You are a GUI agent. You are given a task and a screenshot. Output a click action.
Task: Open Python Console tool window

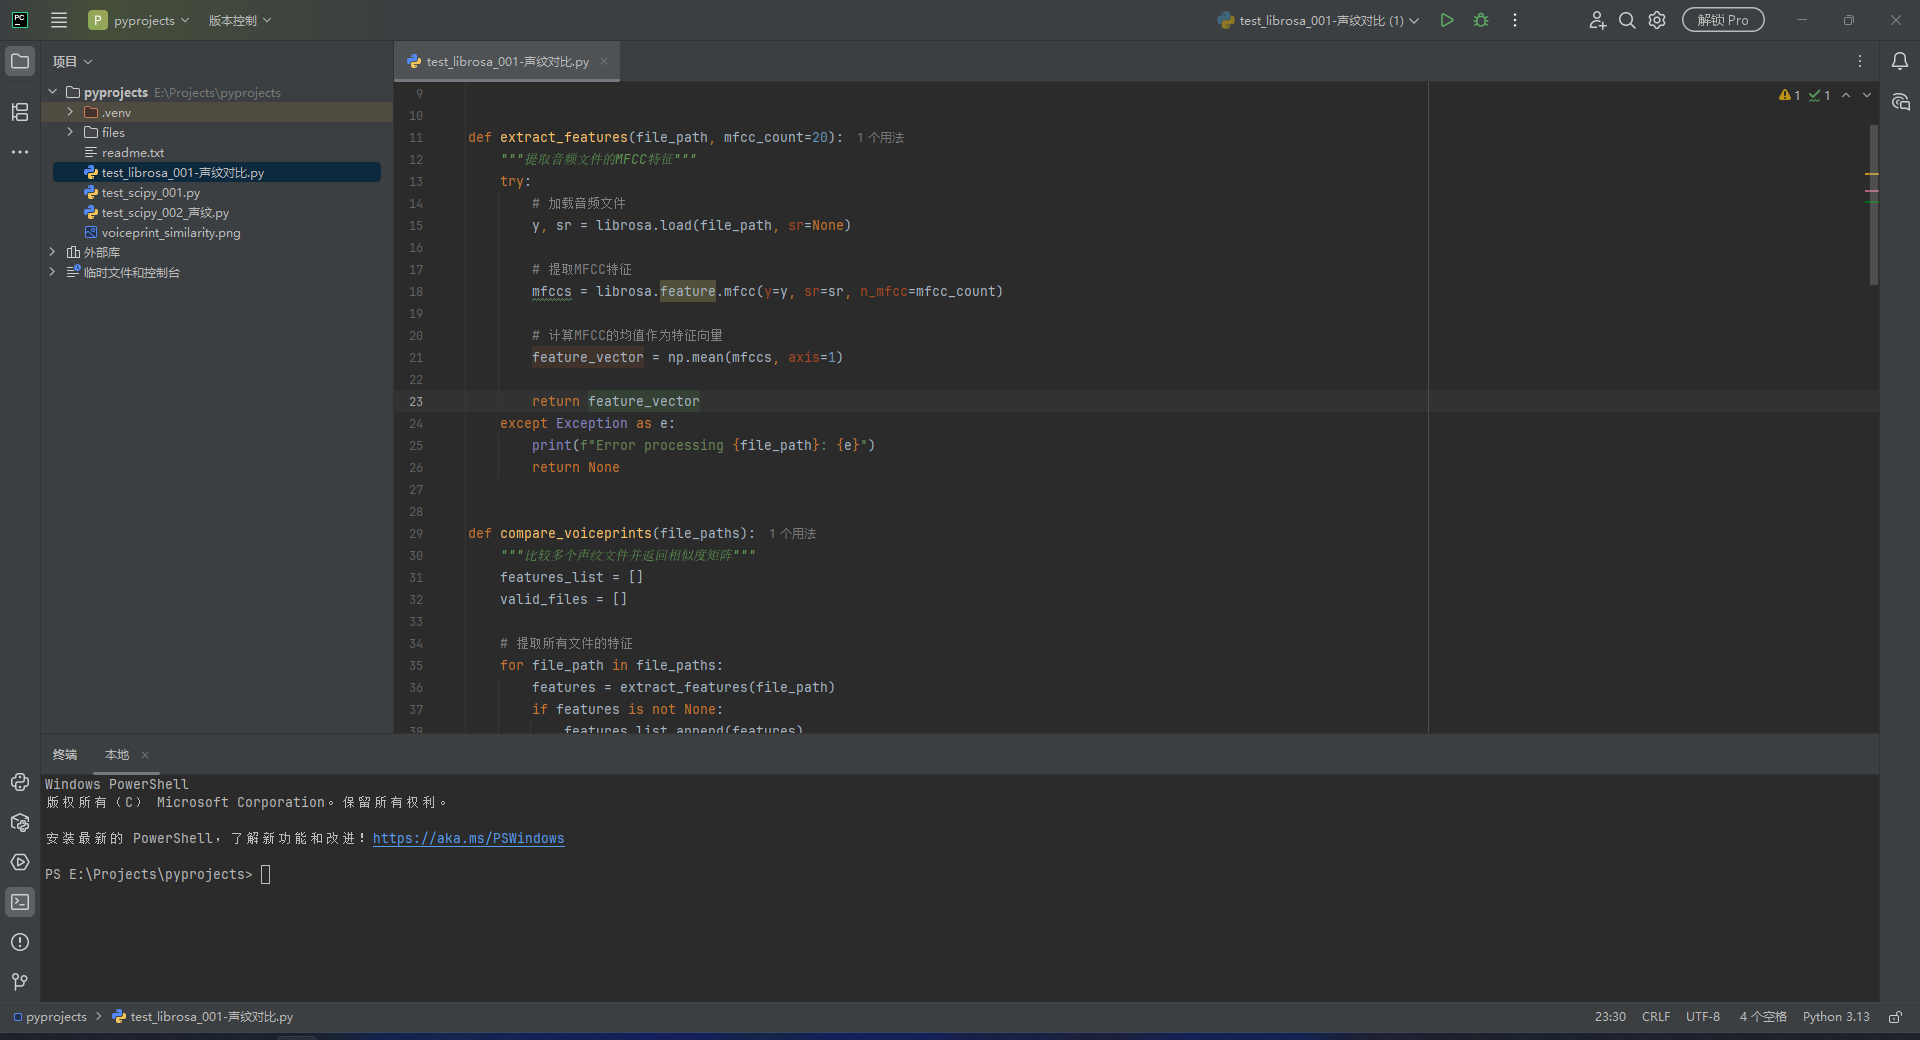[20, 782]
